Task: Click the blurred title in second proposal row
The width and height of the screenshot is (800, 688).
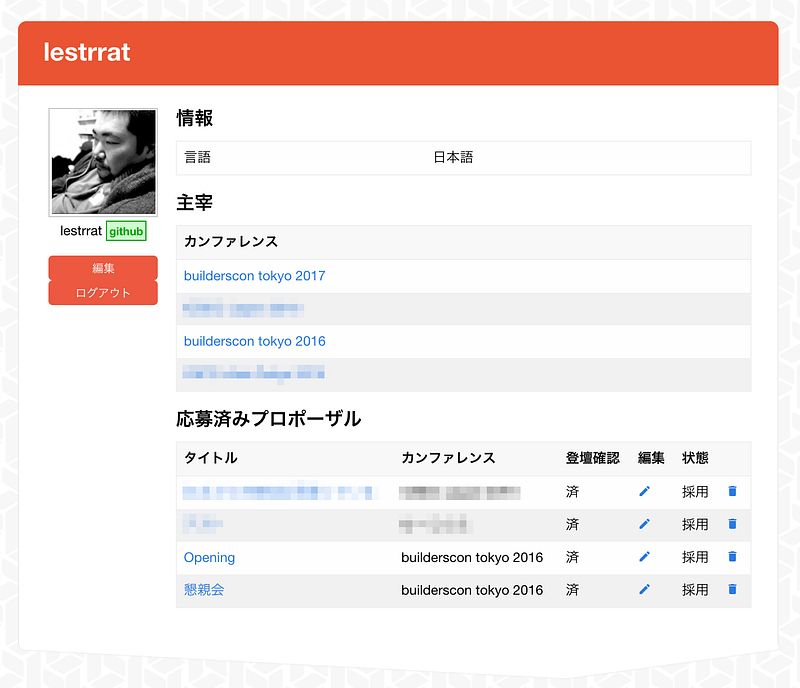Action: [203, 524]
